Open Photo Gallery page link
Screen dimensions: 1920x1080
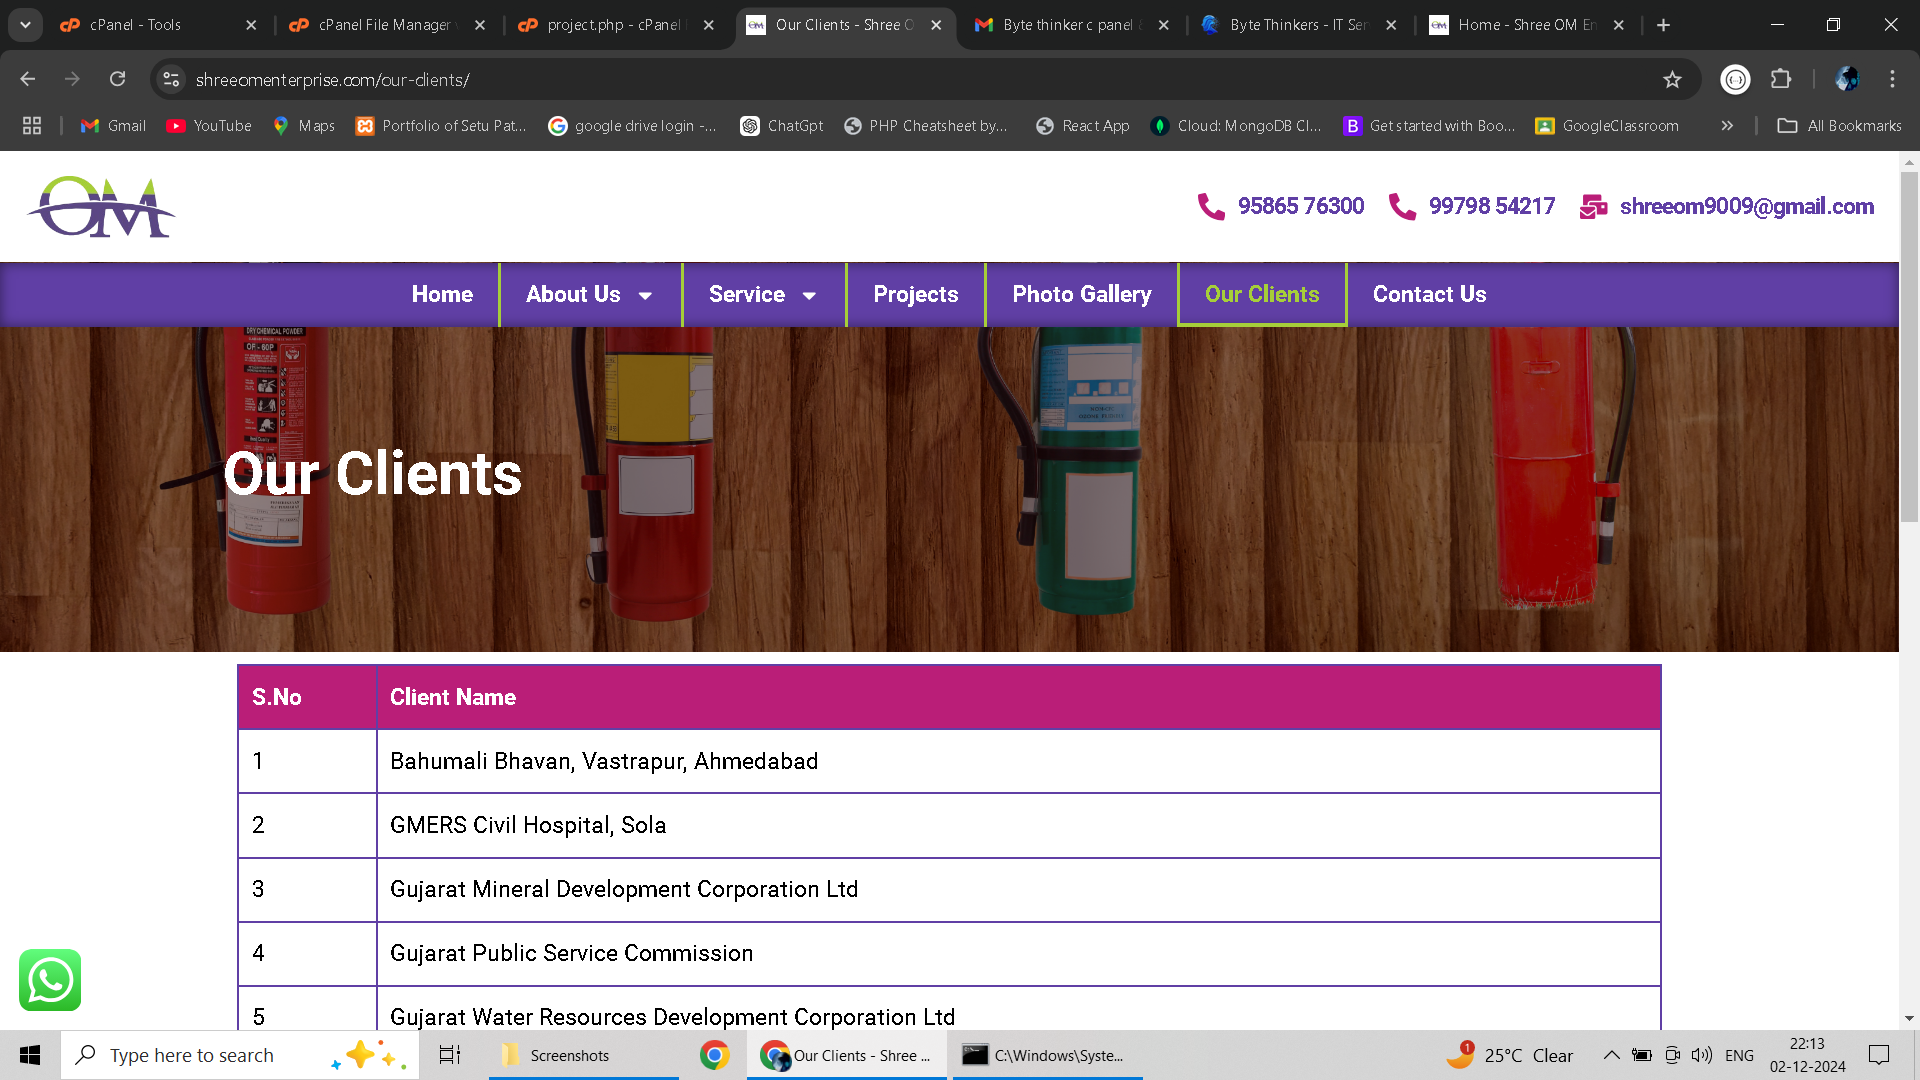(1081, 295)
